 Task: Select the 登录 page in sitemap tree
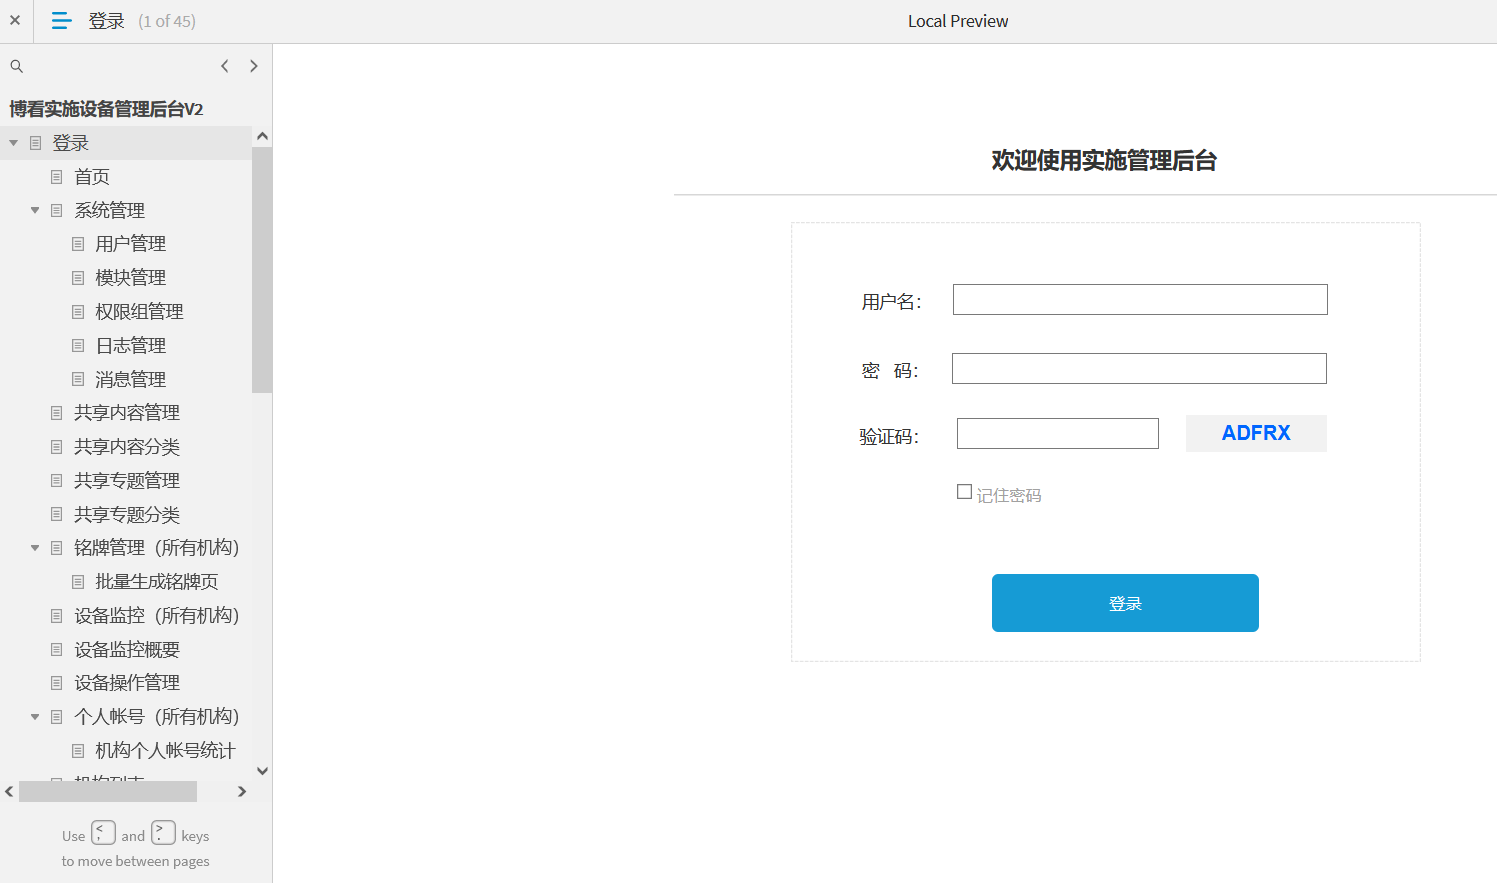(70, 143)
